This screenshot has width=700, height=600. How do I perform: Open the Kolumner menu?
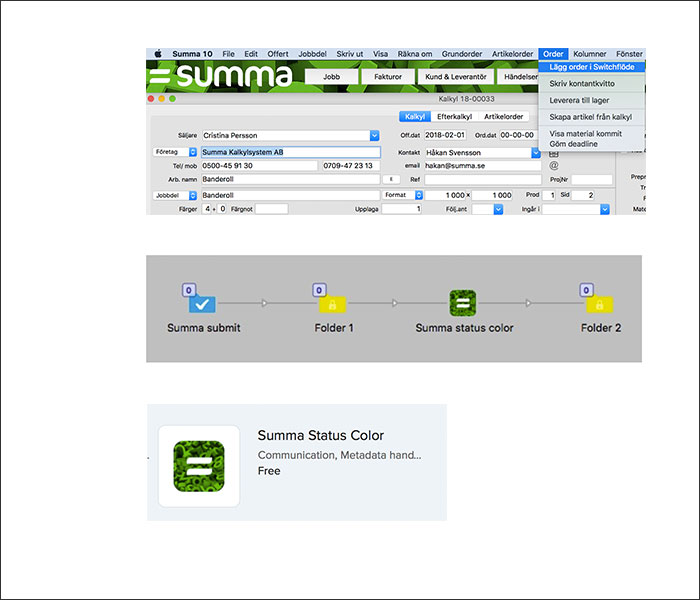pyautogui.click(x=589, y=54)
